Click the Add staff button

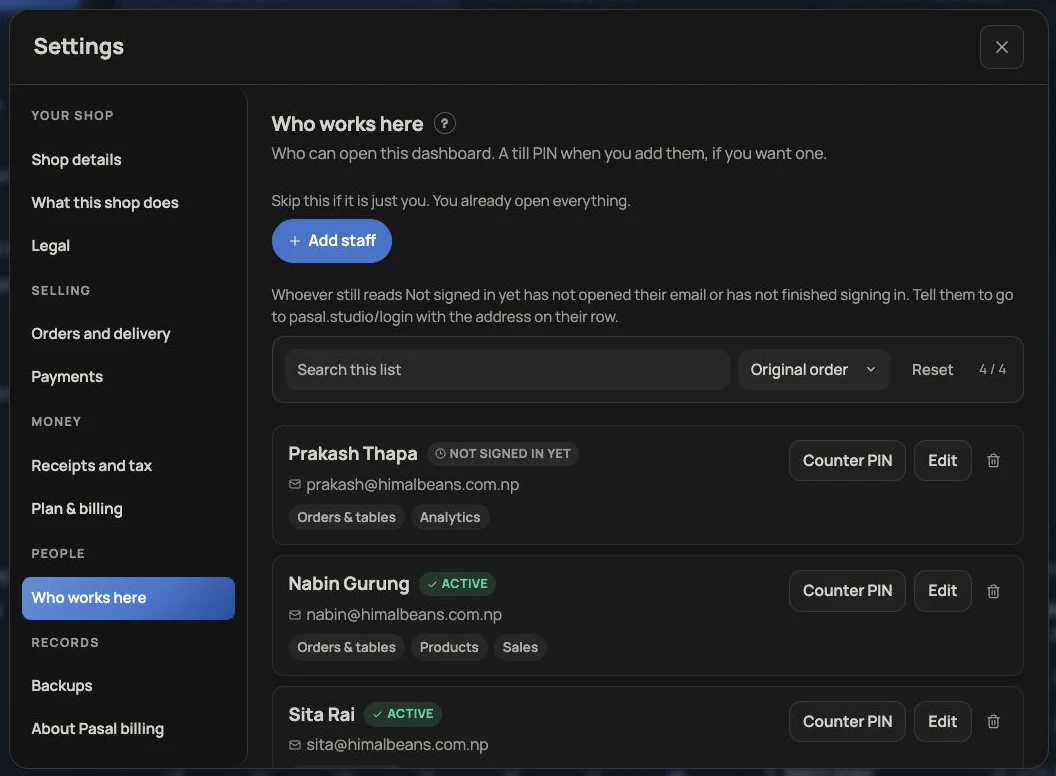pos(332,240)
